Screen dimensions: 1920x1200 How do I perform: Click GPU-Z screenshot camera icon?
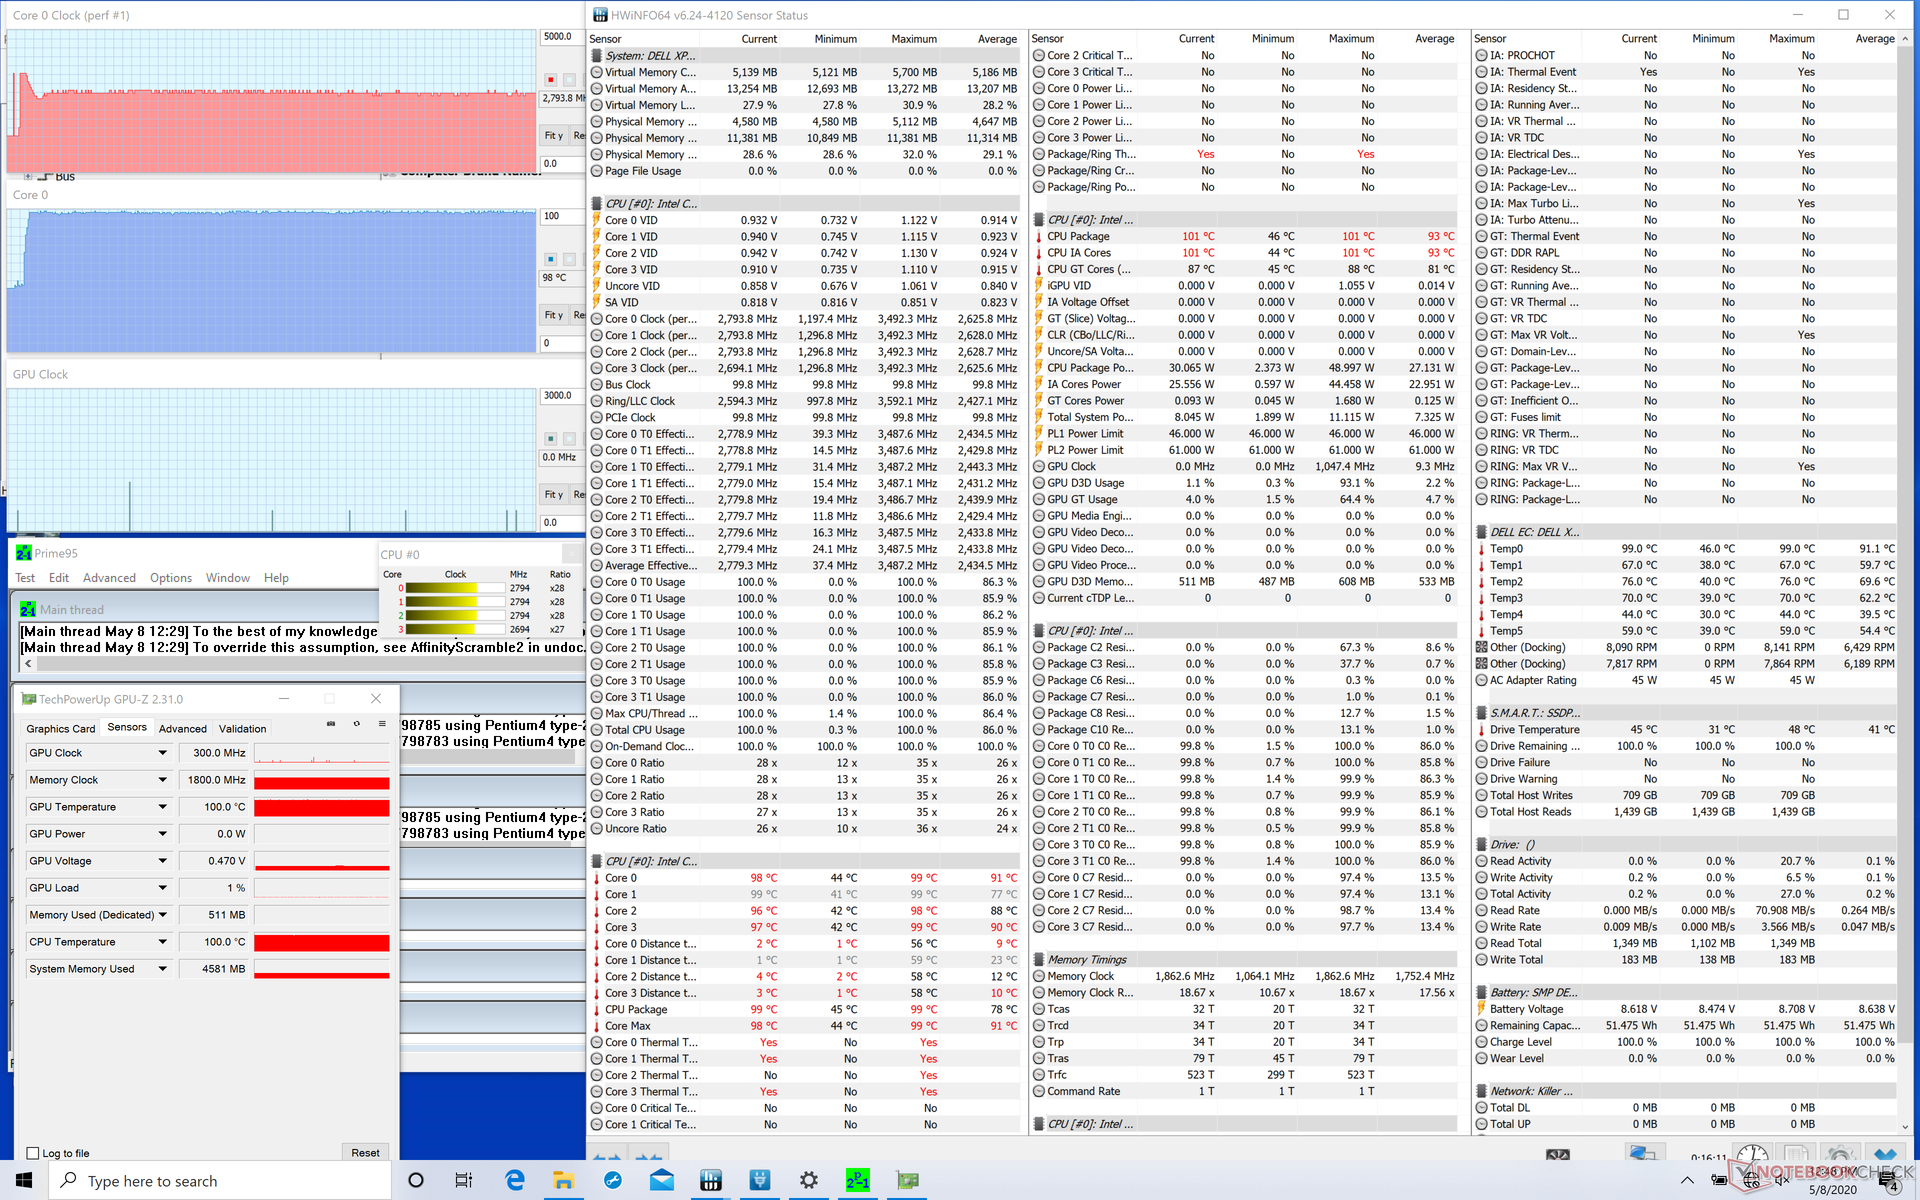(x=331, y=724)
